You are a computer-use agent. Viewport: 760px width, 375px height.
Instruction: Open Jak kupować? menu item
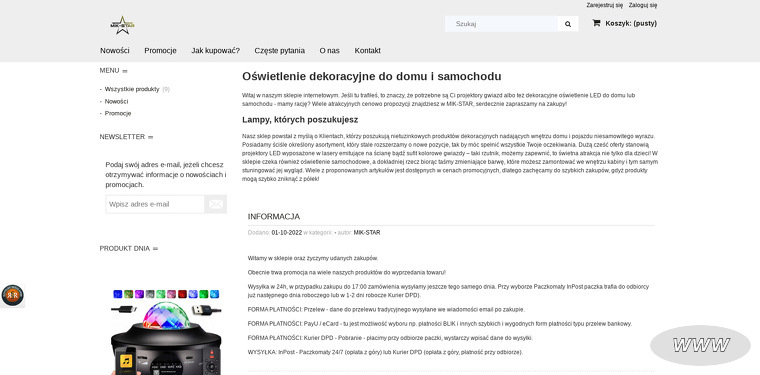pyautogui.click(x=216, y=50)
